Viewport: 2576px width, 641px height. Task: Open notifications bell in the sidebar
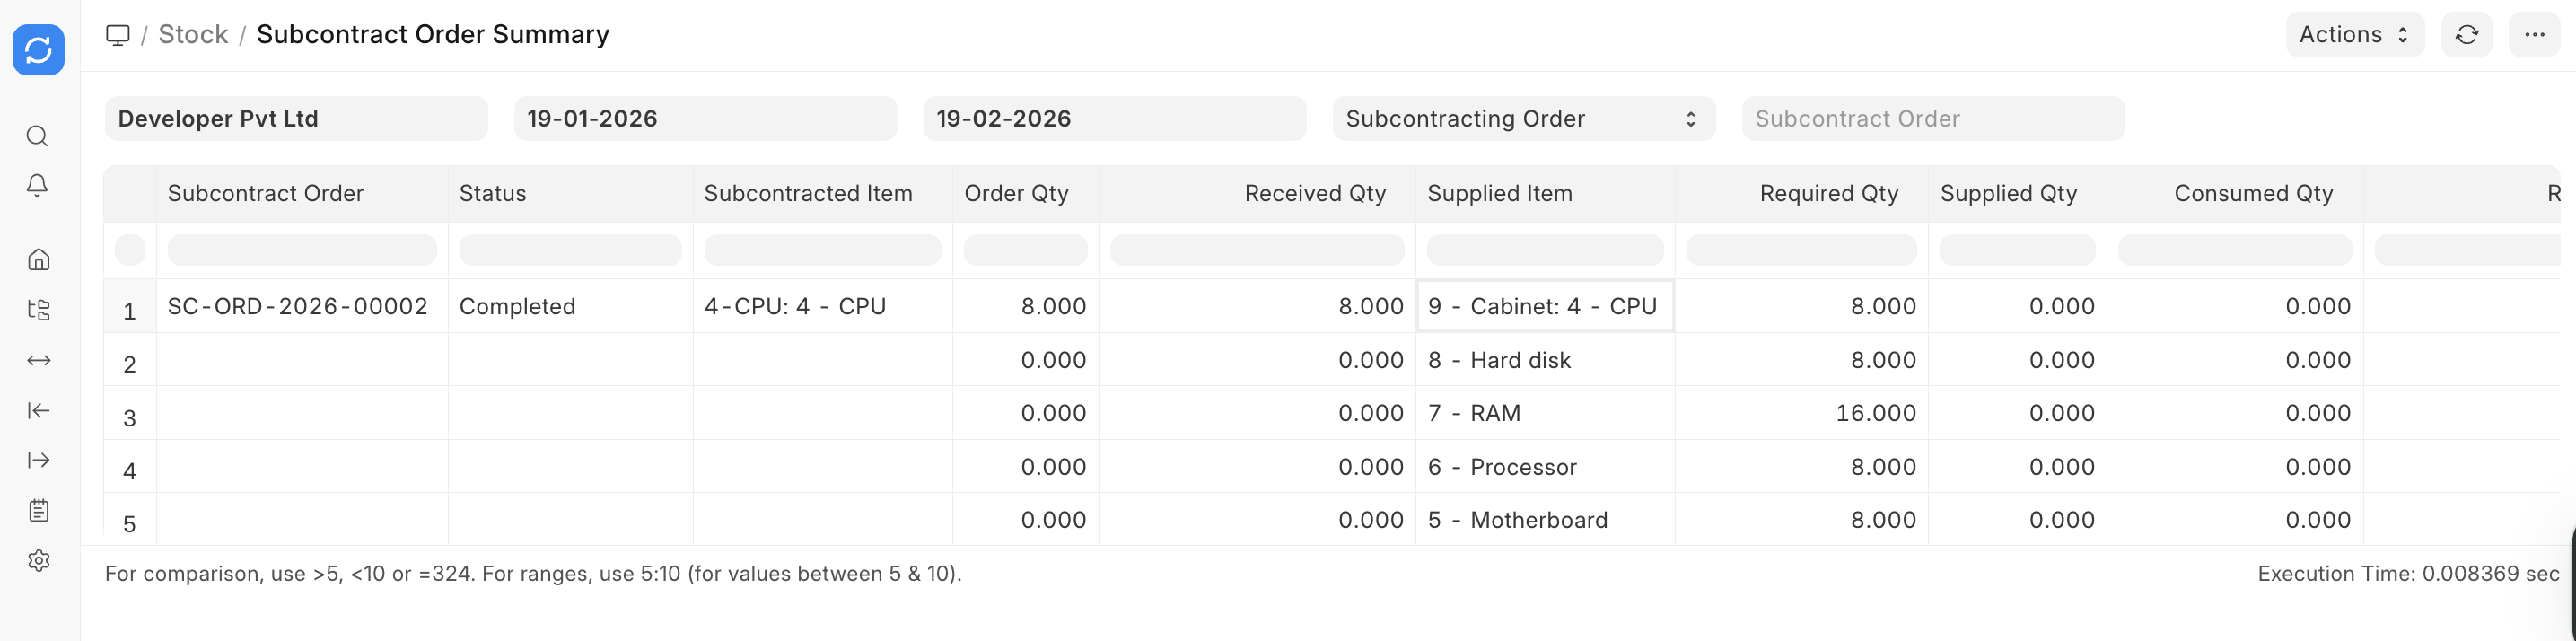pos(38,186)
